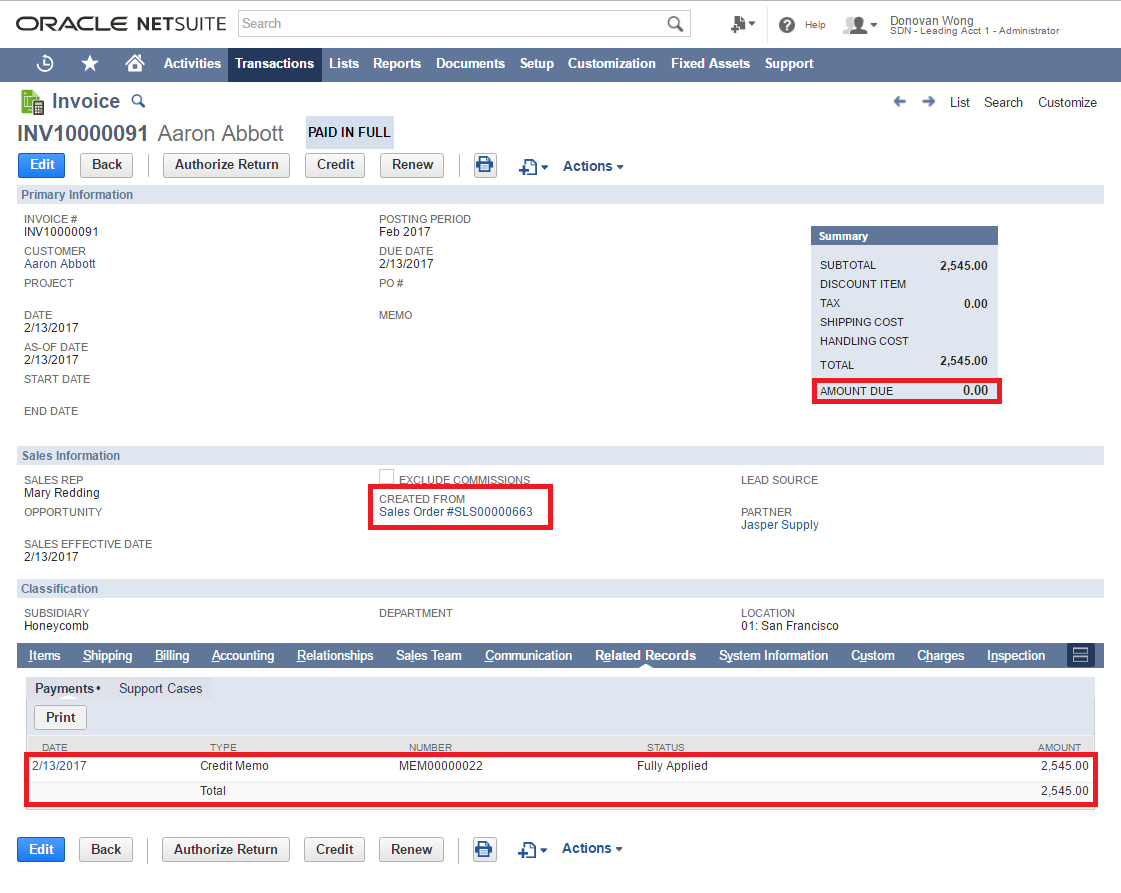Open the 2/13/2017 payment date link
The image size is (1121, 893).
59,766
